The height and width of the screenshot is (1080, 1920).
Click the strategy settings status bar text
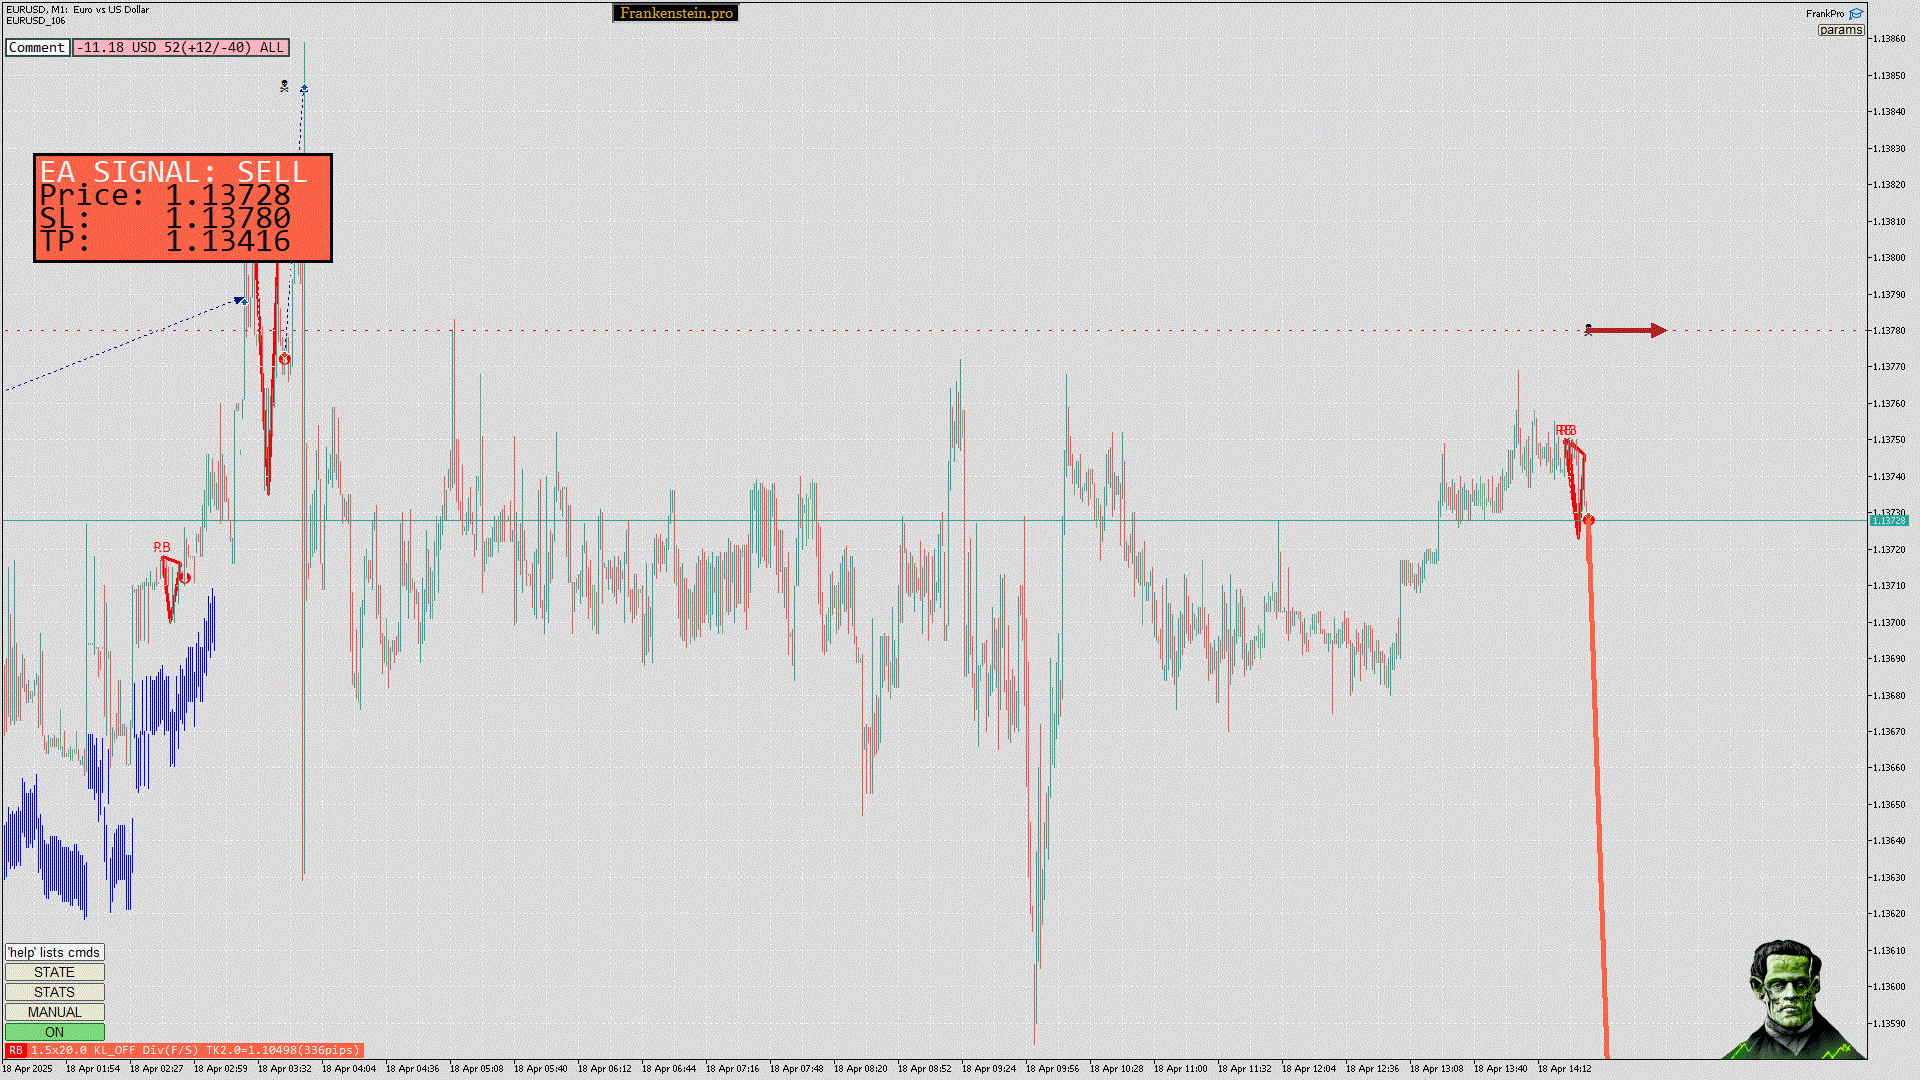pos(194,1050)
